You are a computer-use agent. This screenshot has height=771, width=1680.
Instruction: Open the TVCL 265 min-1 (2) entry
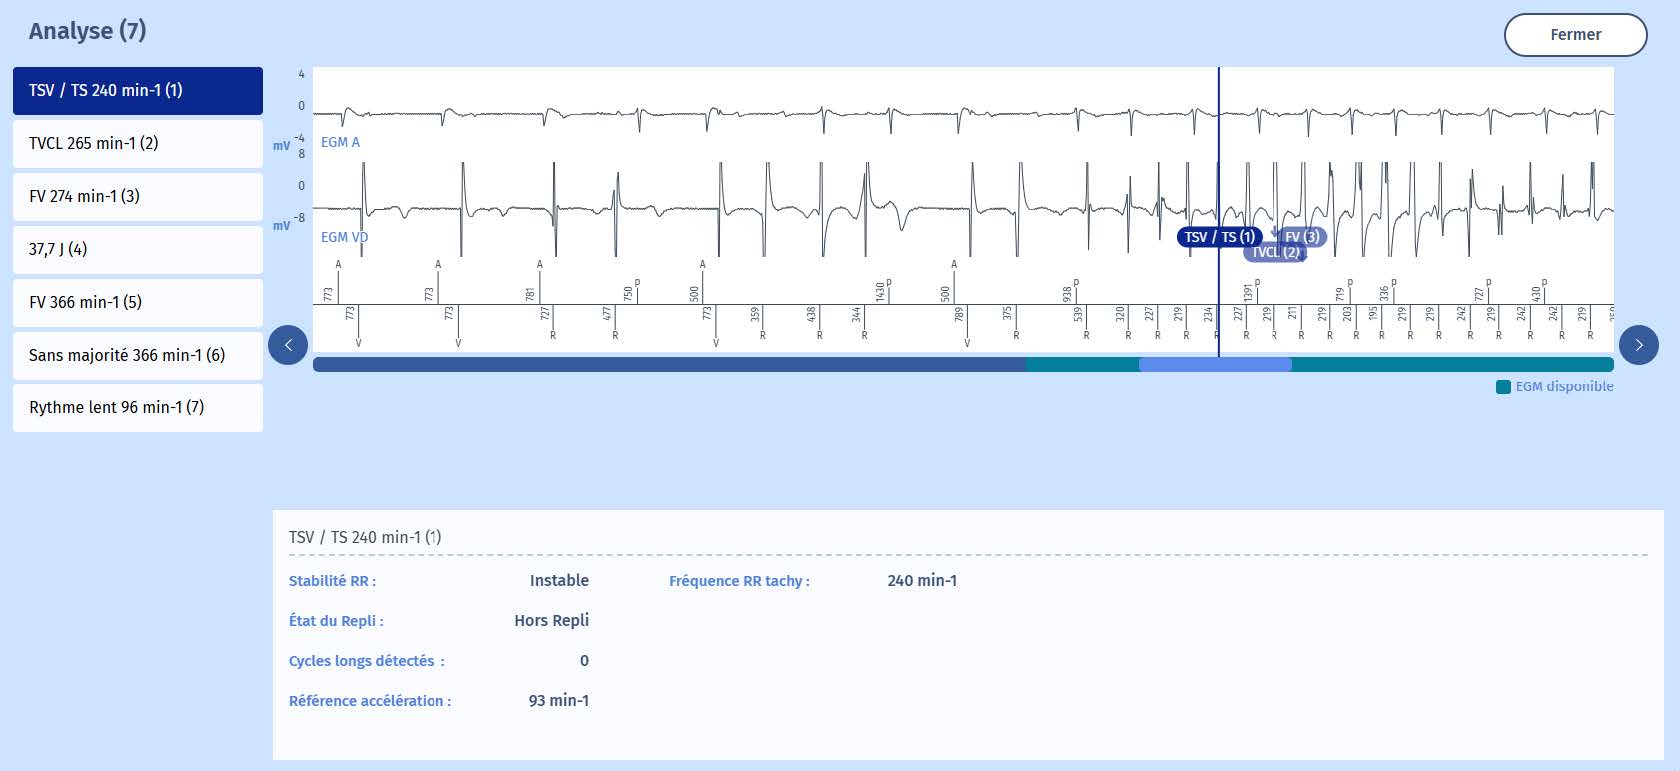pos(138,144)
